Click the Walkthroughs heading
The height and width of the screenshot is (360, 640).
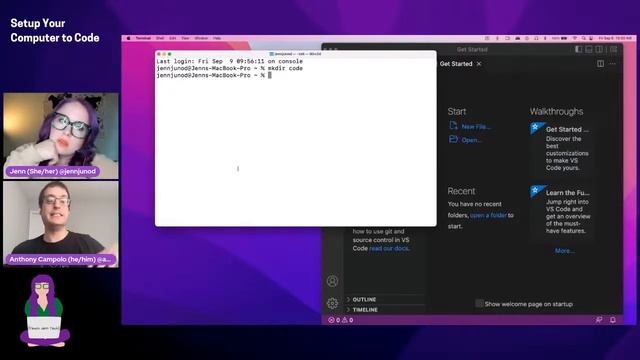[x=556, y=111]
